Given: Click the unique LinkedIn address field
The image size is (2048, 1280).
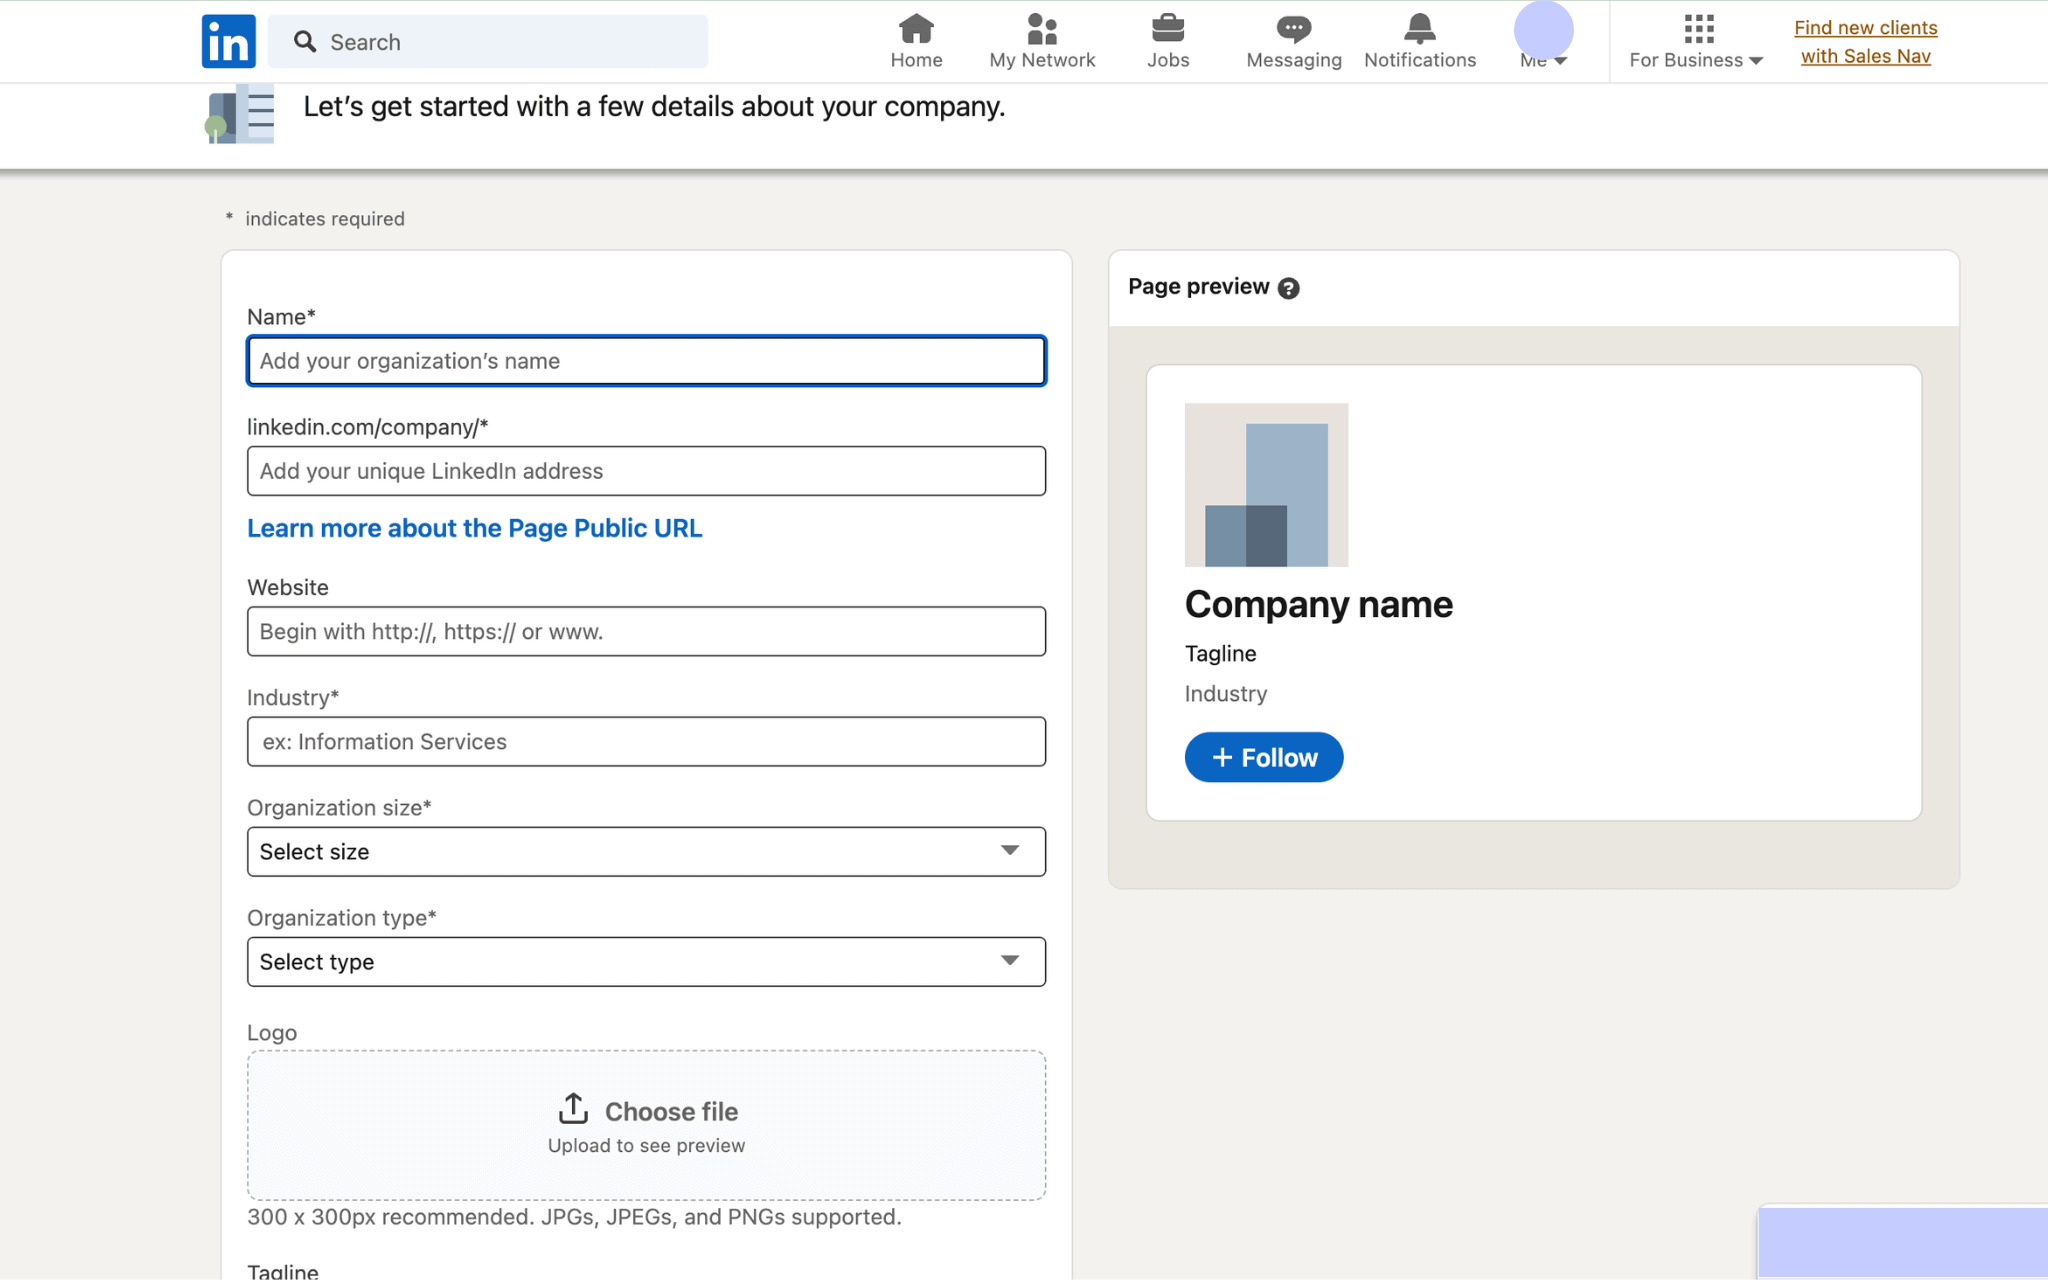Looking at the screenshot, I should tap(646, 471).
